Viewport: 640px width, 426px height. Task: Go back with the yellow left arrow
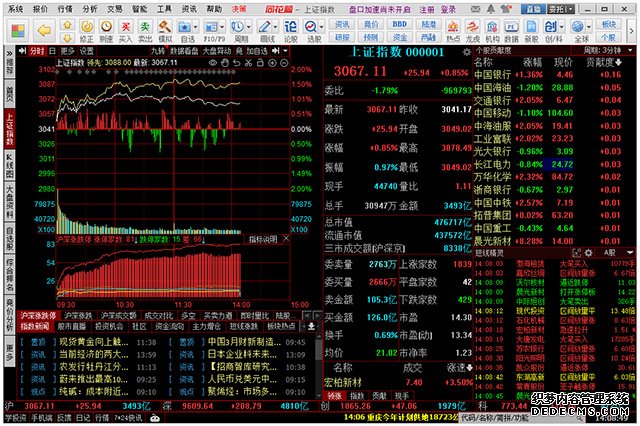[x=44, y=31]
